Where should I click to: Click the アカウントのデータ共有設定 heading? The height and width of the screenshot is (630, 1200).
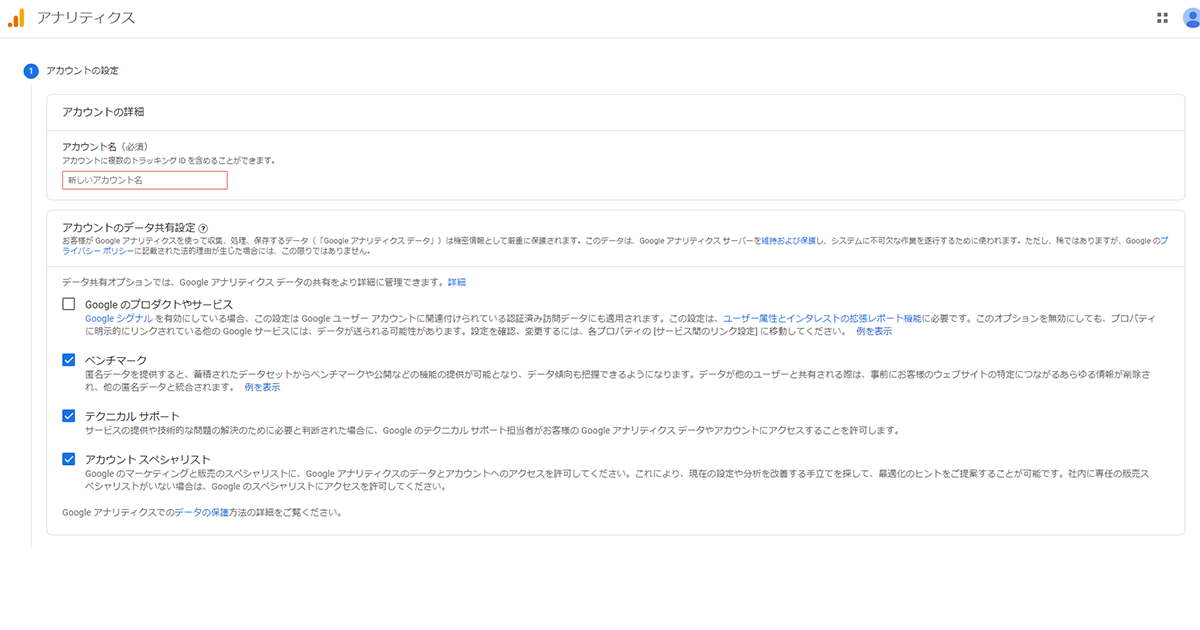point(128,228)
